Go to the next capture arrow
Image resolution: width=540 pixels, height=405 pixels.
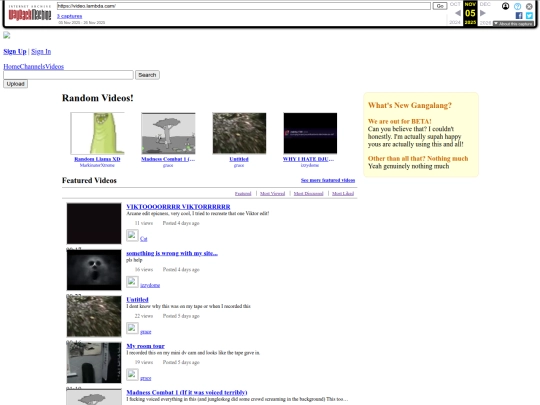pyautogui.click(x=483, y=13)
